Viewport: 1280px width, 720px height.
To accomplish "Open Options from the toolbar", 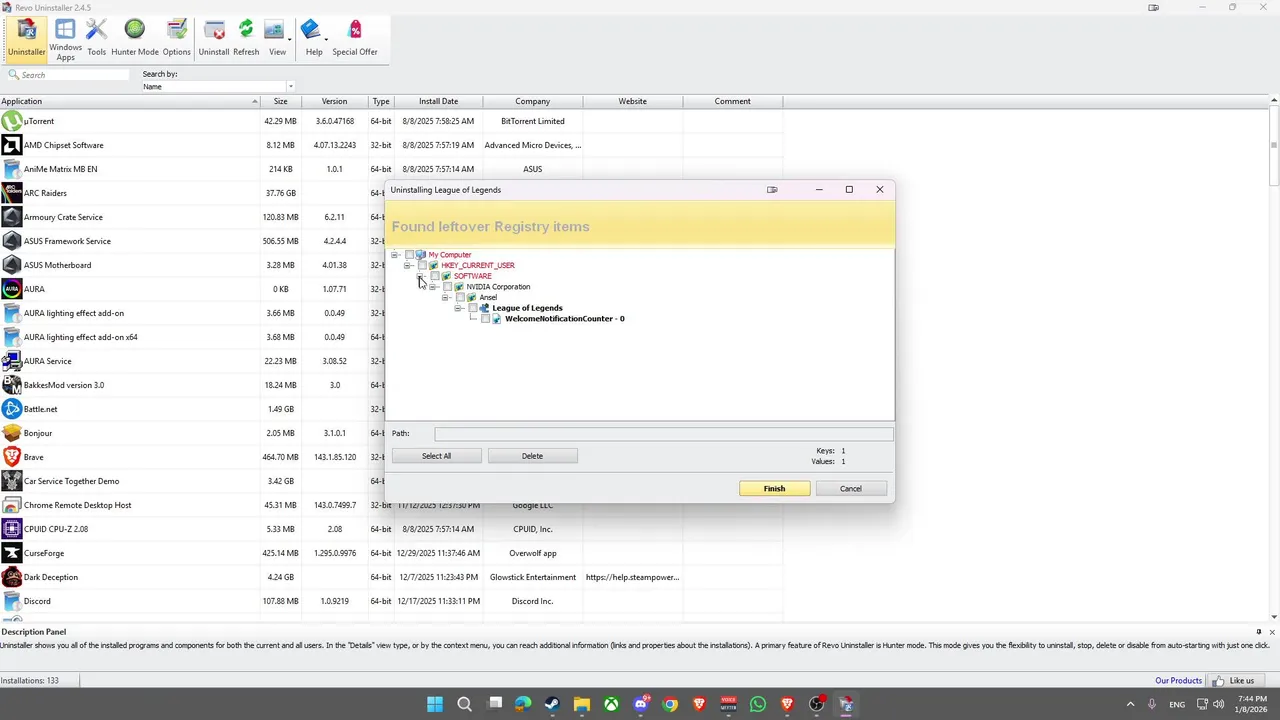I will click(177, 37).
